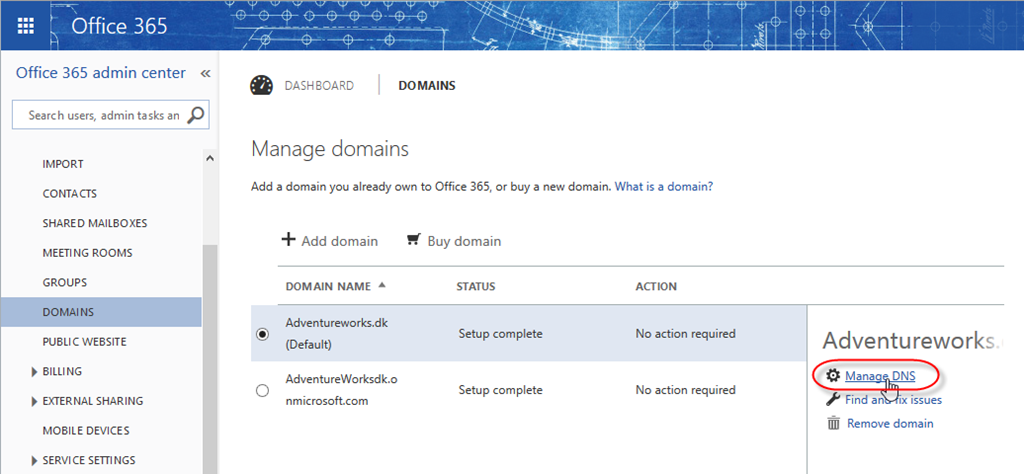Select Domains in the sidebar
Image resolution: width=1024 pixels, height=474 pixels.
coord(101,312)
